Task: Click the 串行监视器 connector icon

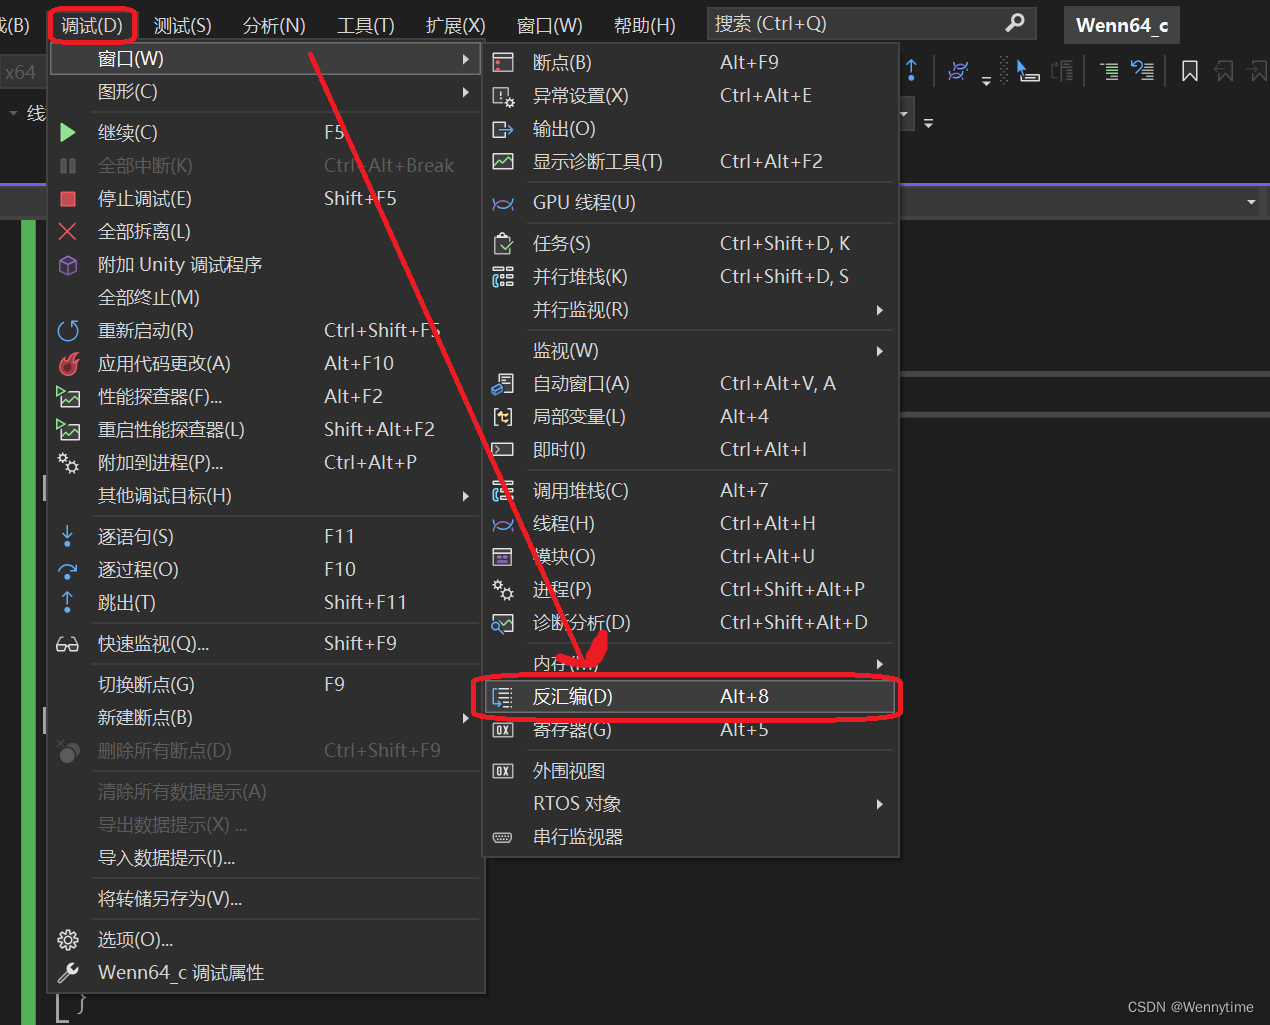Action: (503, 837)
